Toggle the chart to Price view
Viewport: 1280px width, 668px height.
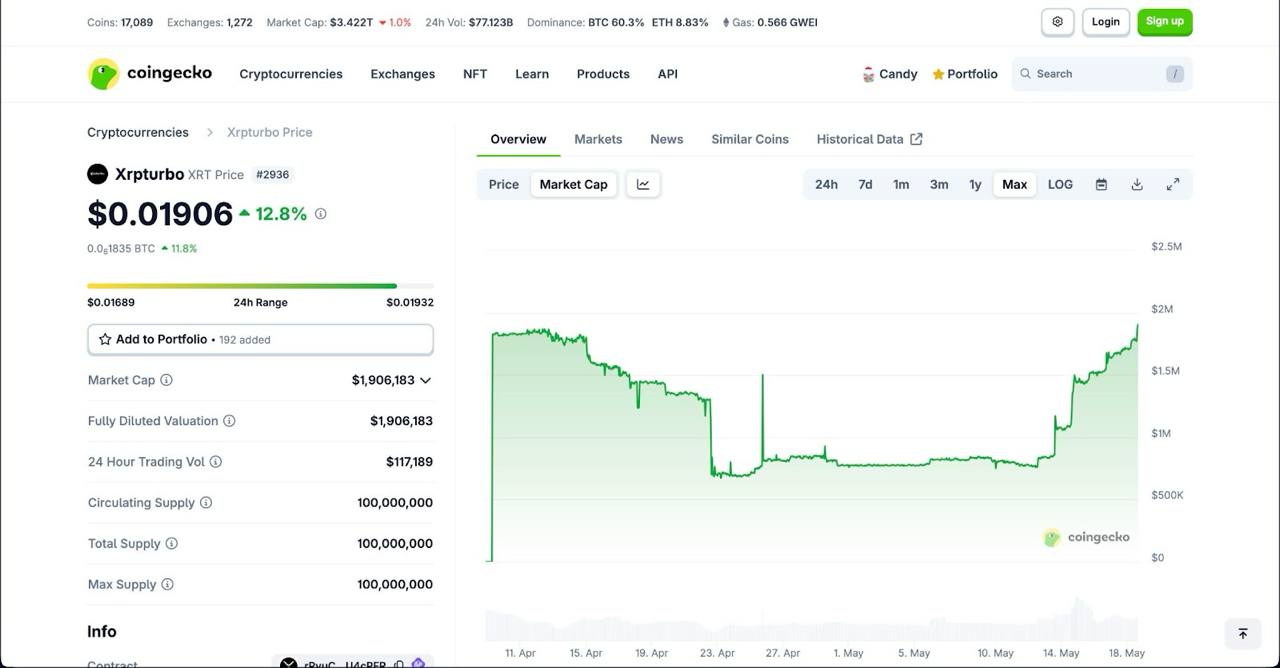point(503,184)
